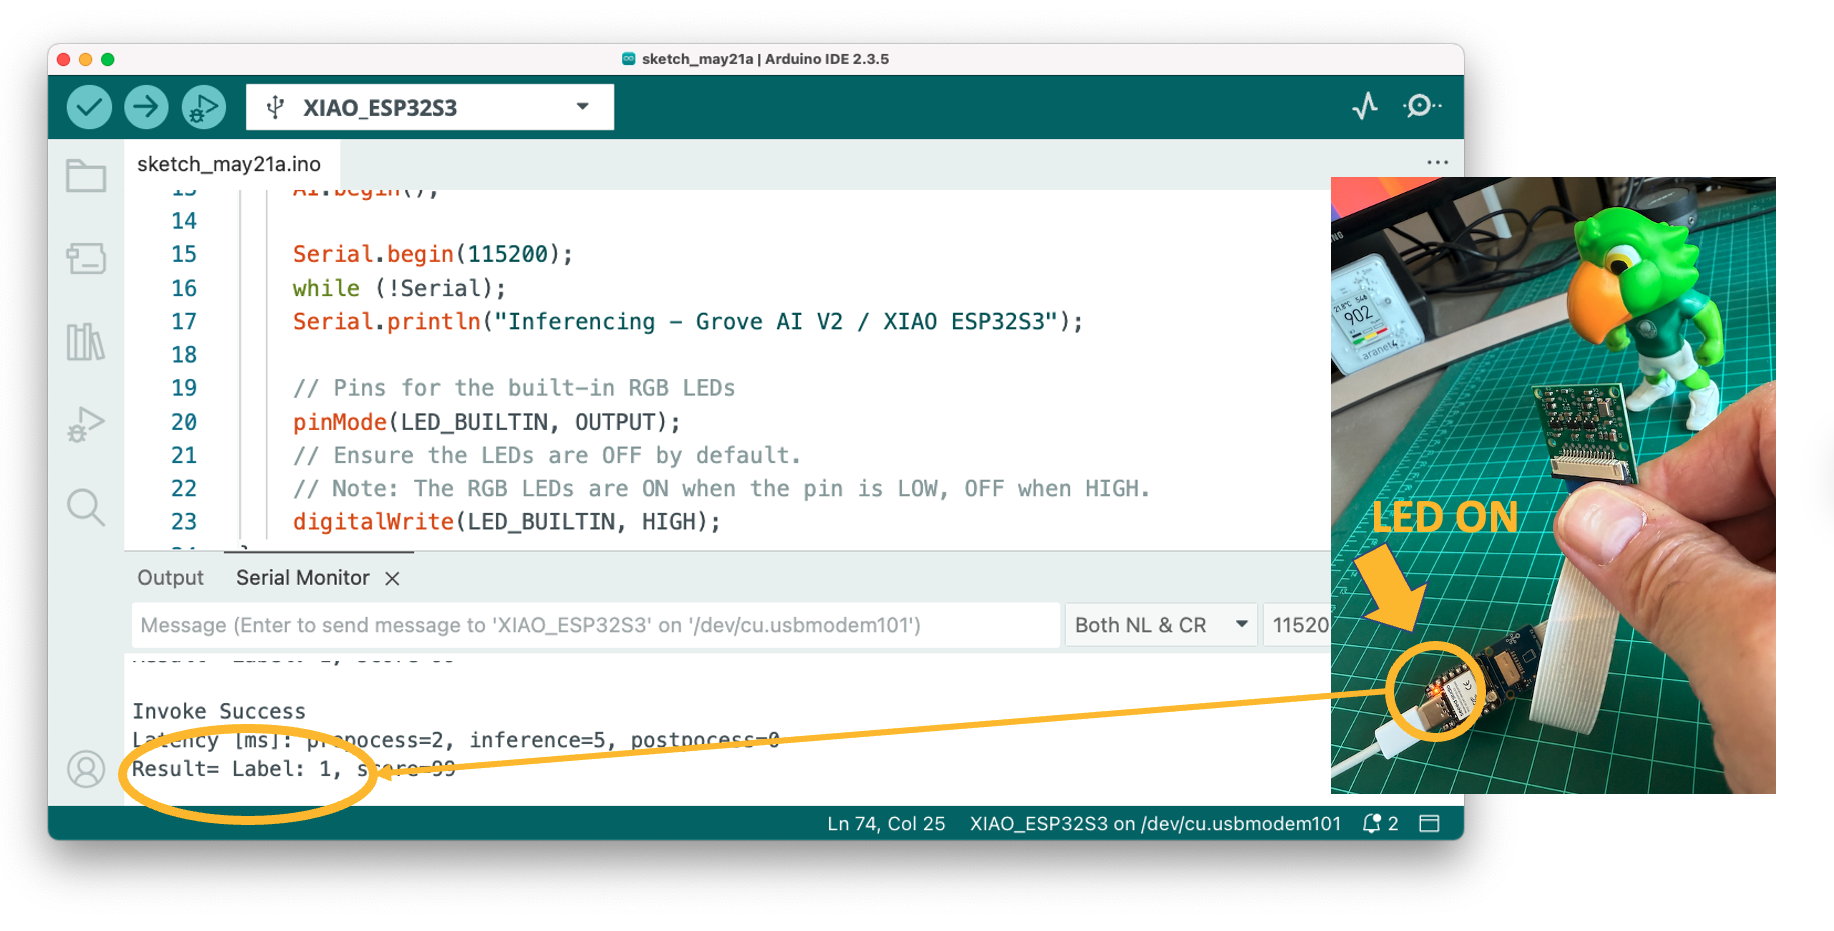
Task: Toggle bottom panel icon in status bar
Action: pyautogui.click(x=1429, y=823)
